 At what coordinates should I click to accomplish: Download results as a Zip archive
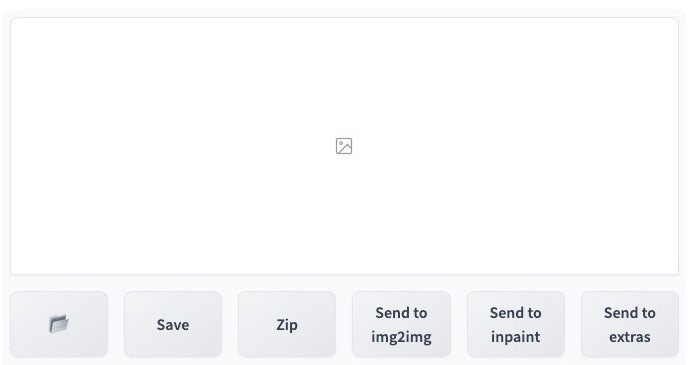point(287,324)
